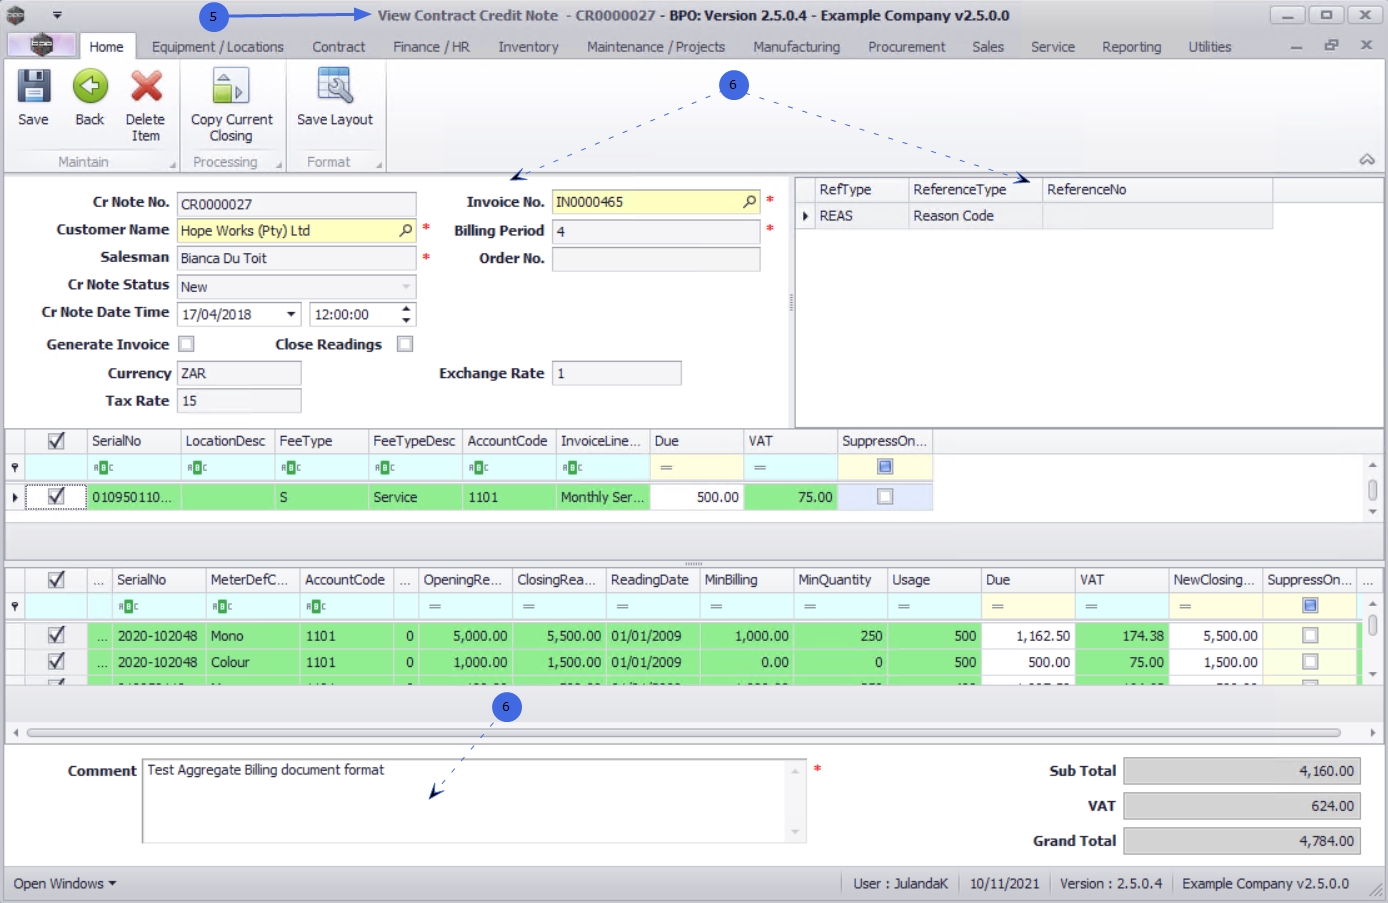The height and width of the screenshot is (903, 1388).
Task: Enable the Close Readings checkbox
Action: (x=405, y=344)
